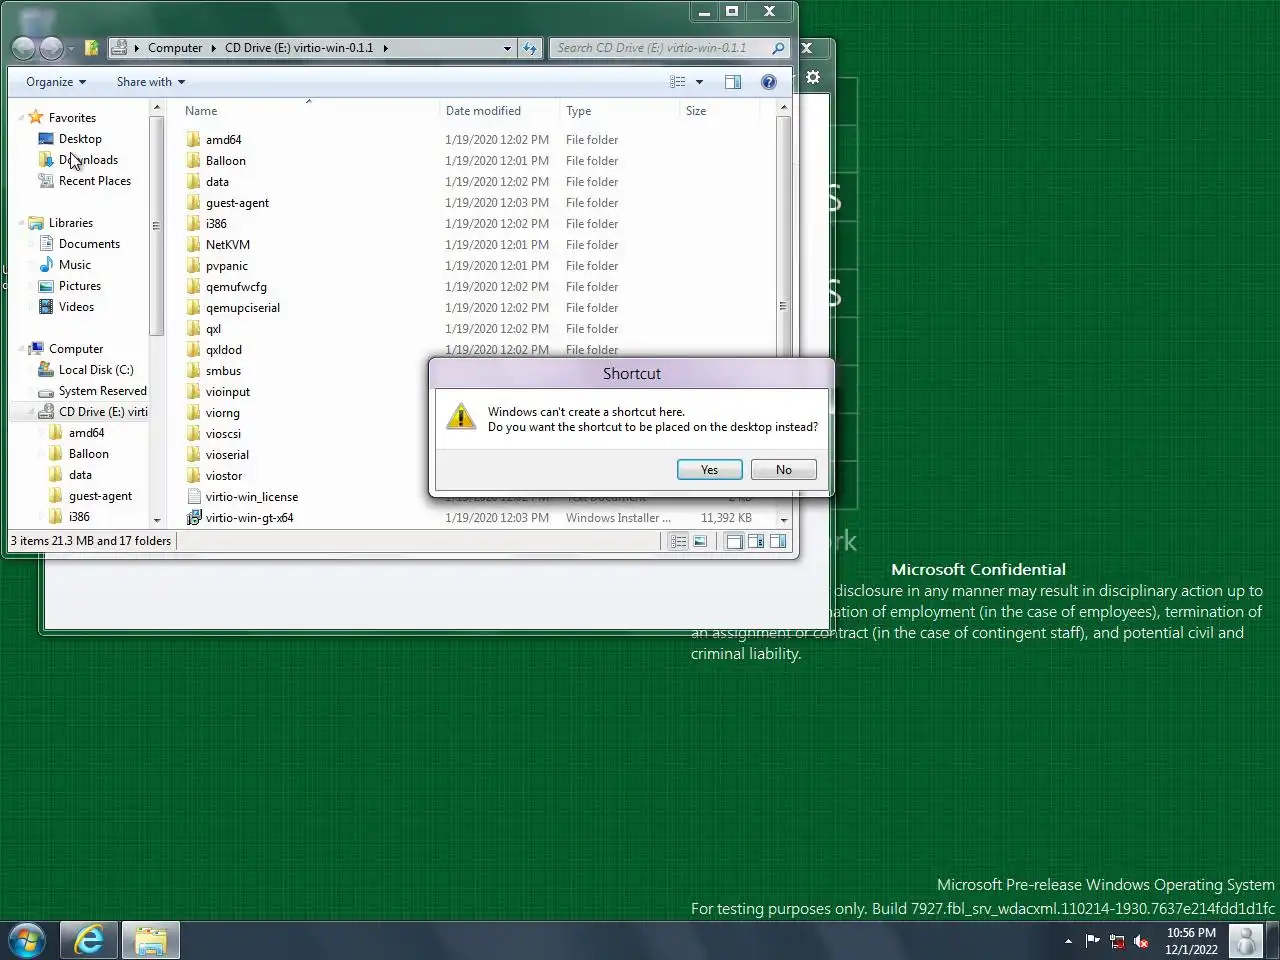Click the user tile at taskbar end
Image resolution: width=1280 pixels, height=960 pixels.
click(1246, 941)
